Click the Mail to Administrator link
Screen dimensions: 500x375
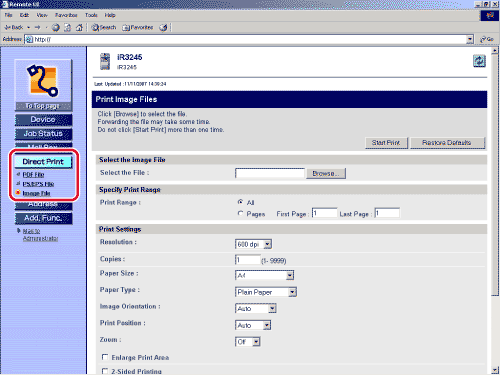click(x=40, y=235)
